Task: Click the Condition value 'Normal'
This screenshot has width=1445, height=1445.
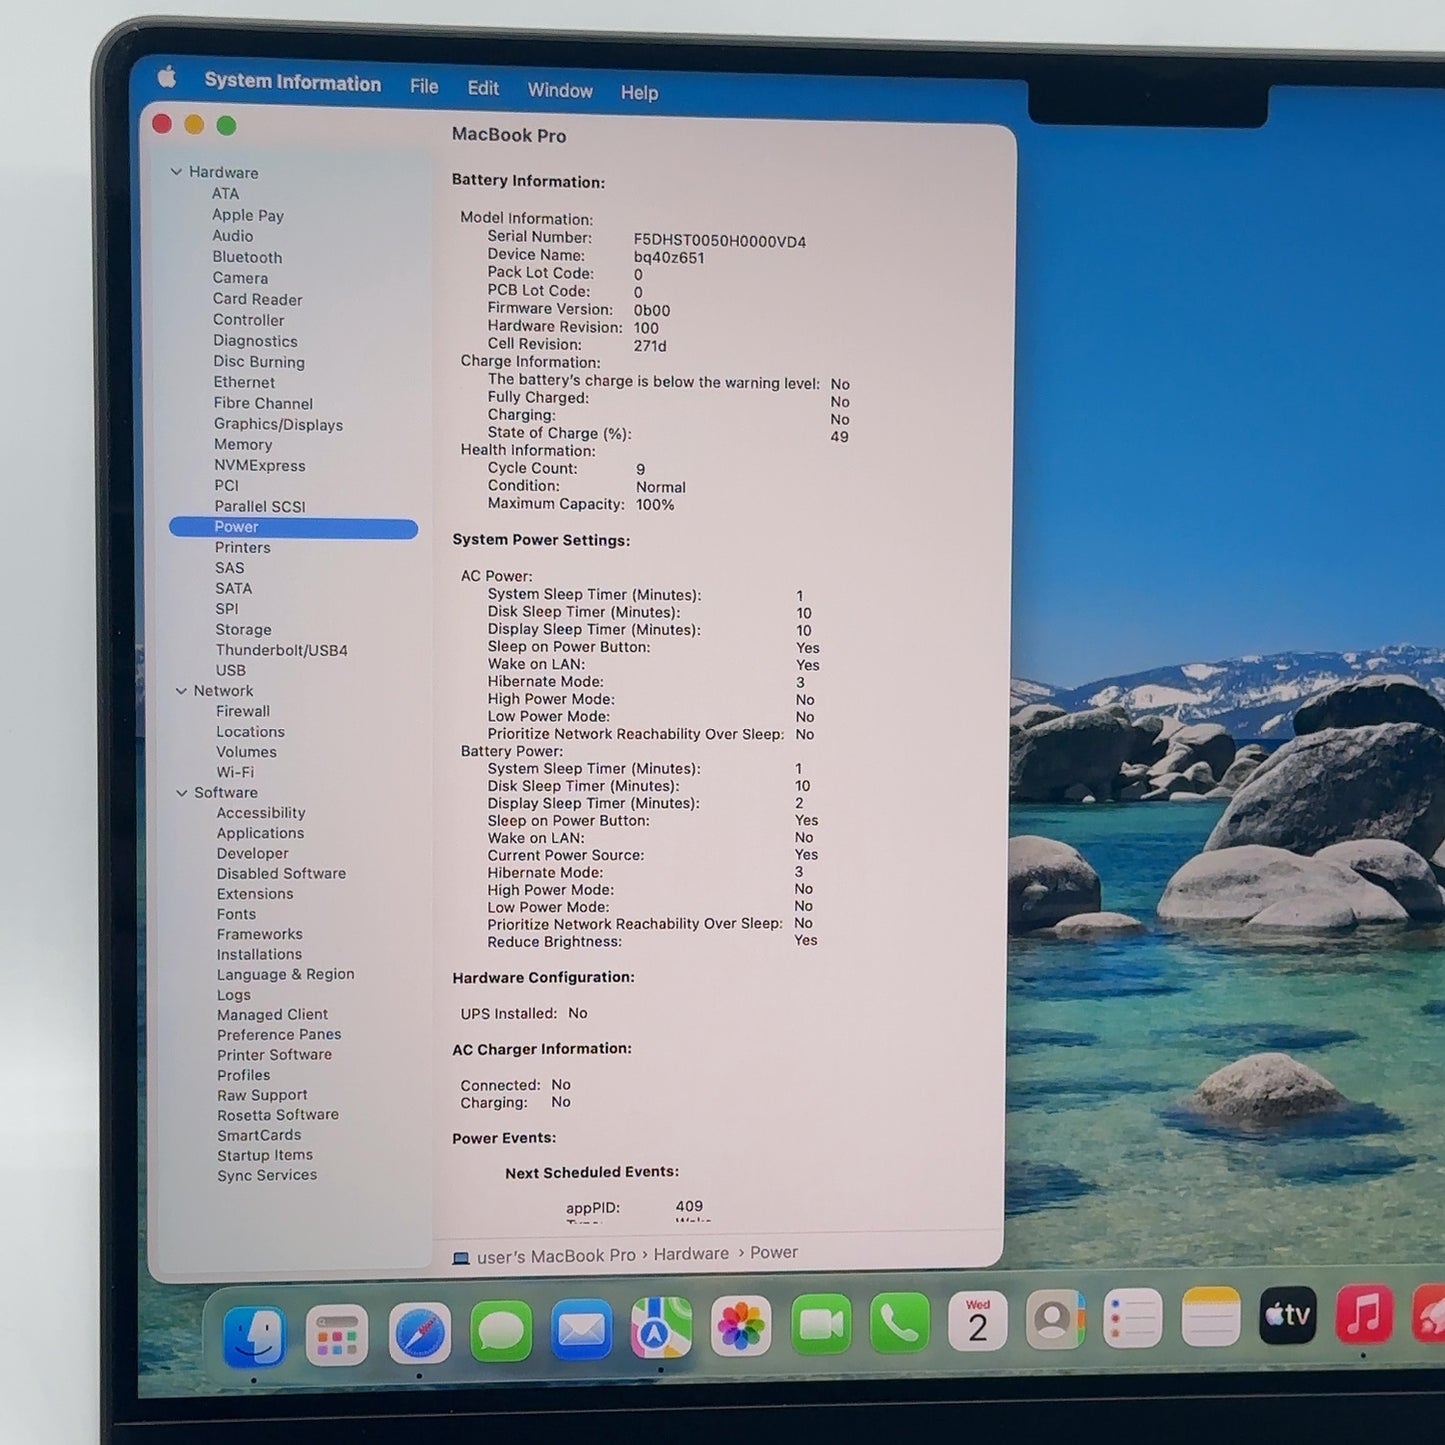Action: click(x=661, y=487)
